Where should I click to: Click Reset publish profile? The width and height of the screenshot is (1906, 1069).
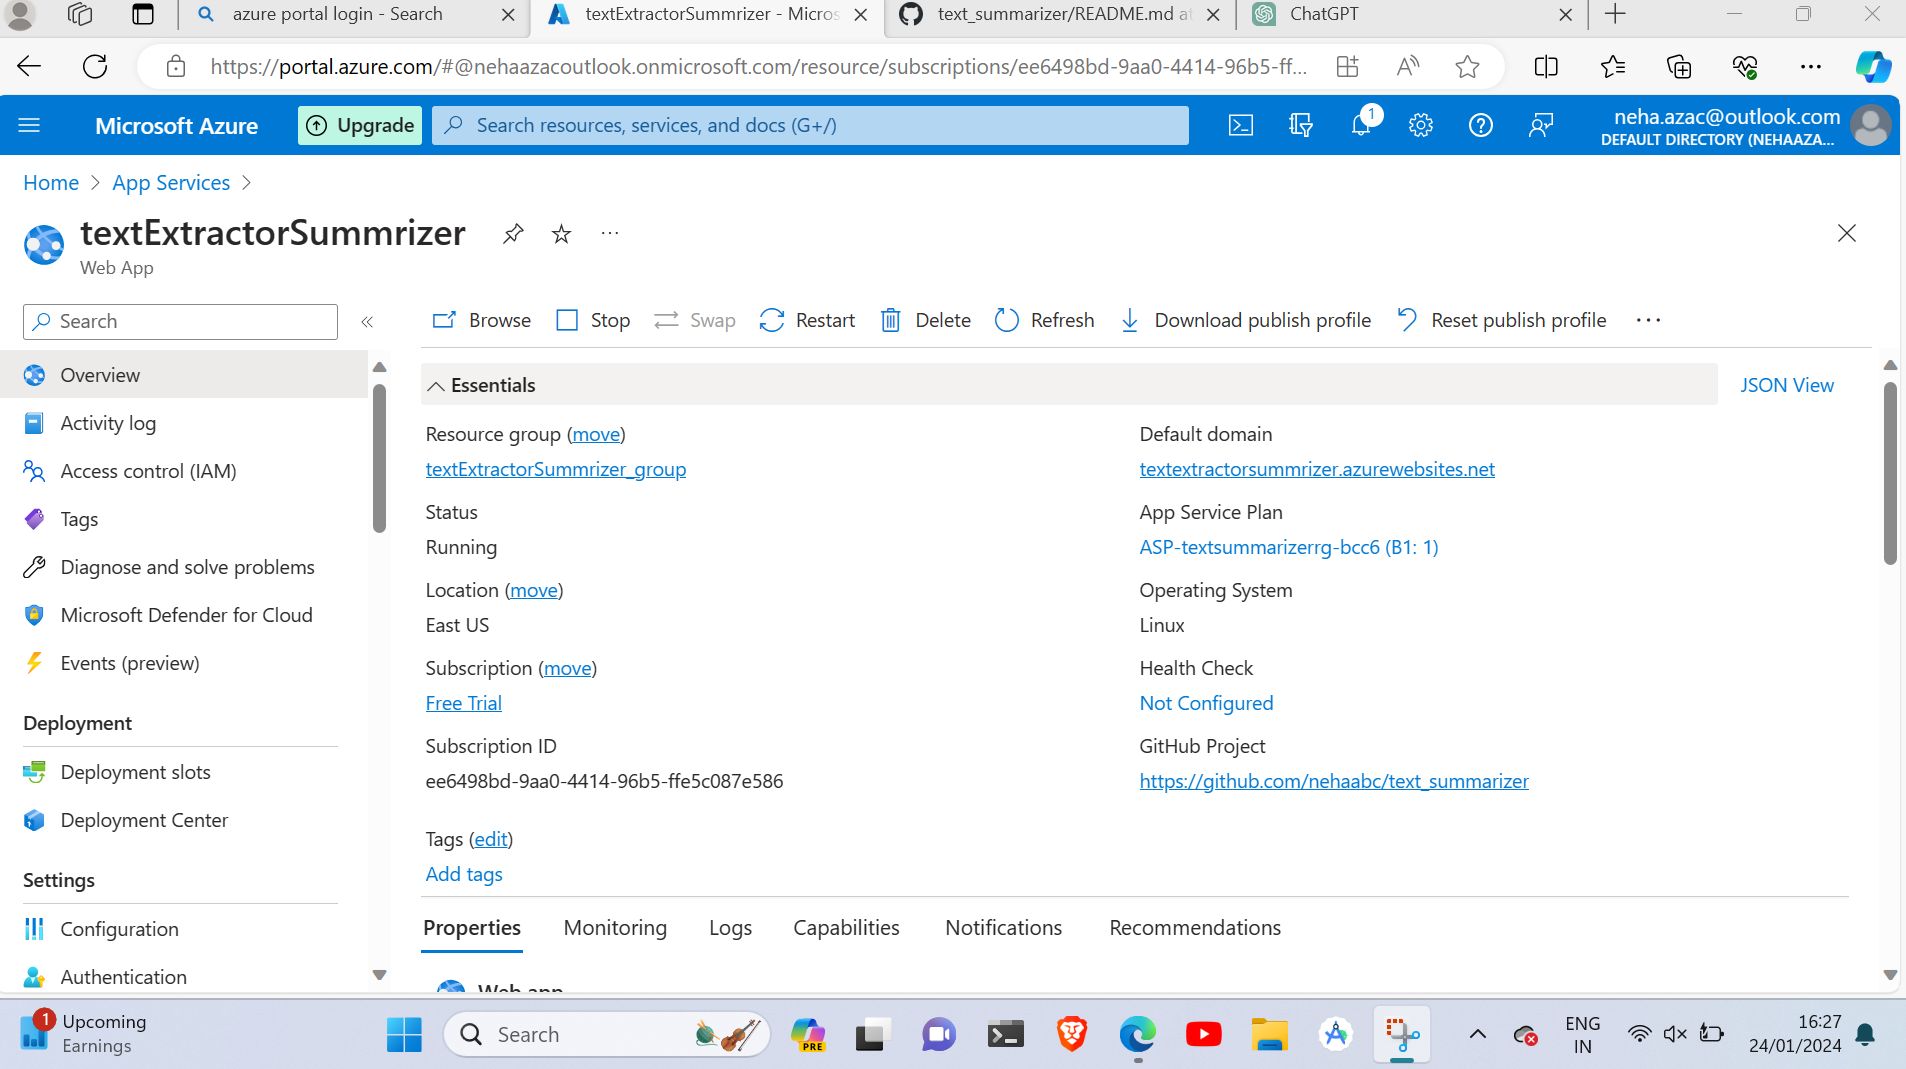[x=1502, y=320]
